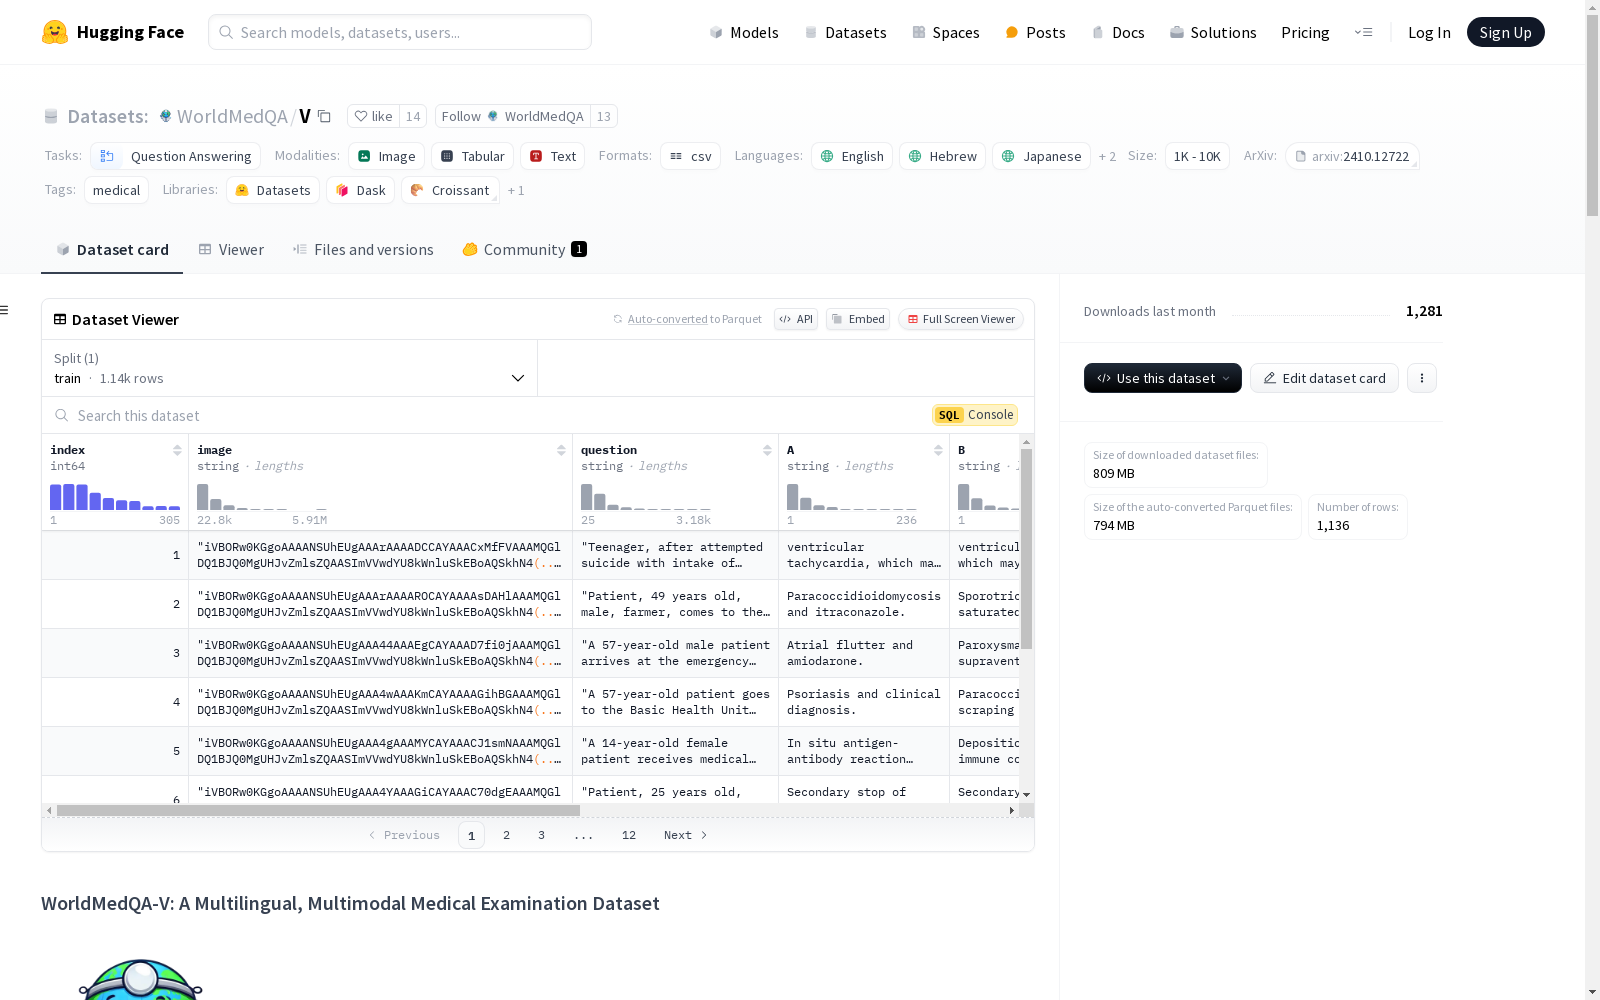
Task: Copy dataset name with copy icon
Action: (324, 116)
